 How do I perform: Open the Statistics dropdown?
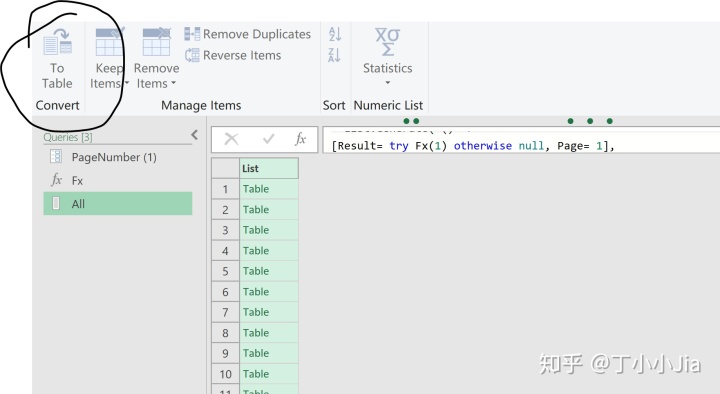click(x=388, y=56)
